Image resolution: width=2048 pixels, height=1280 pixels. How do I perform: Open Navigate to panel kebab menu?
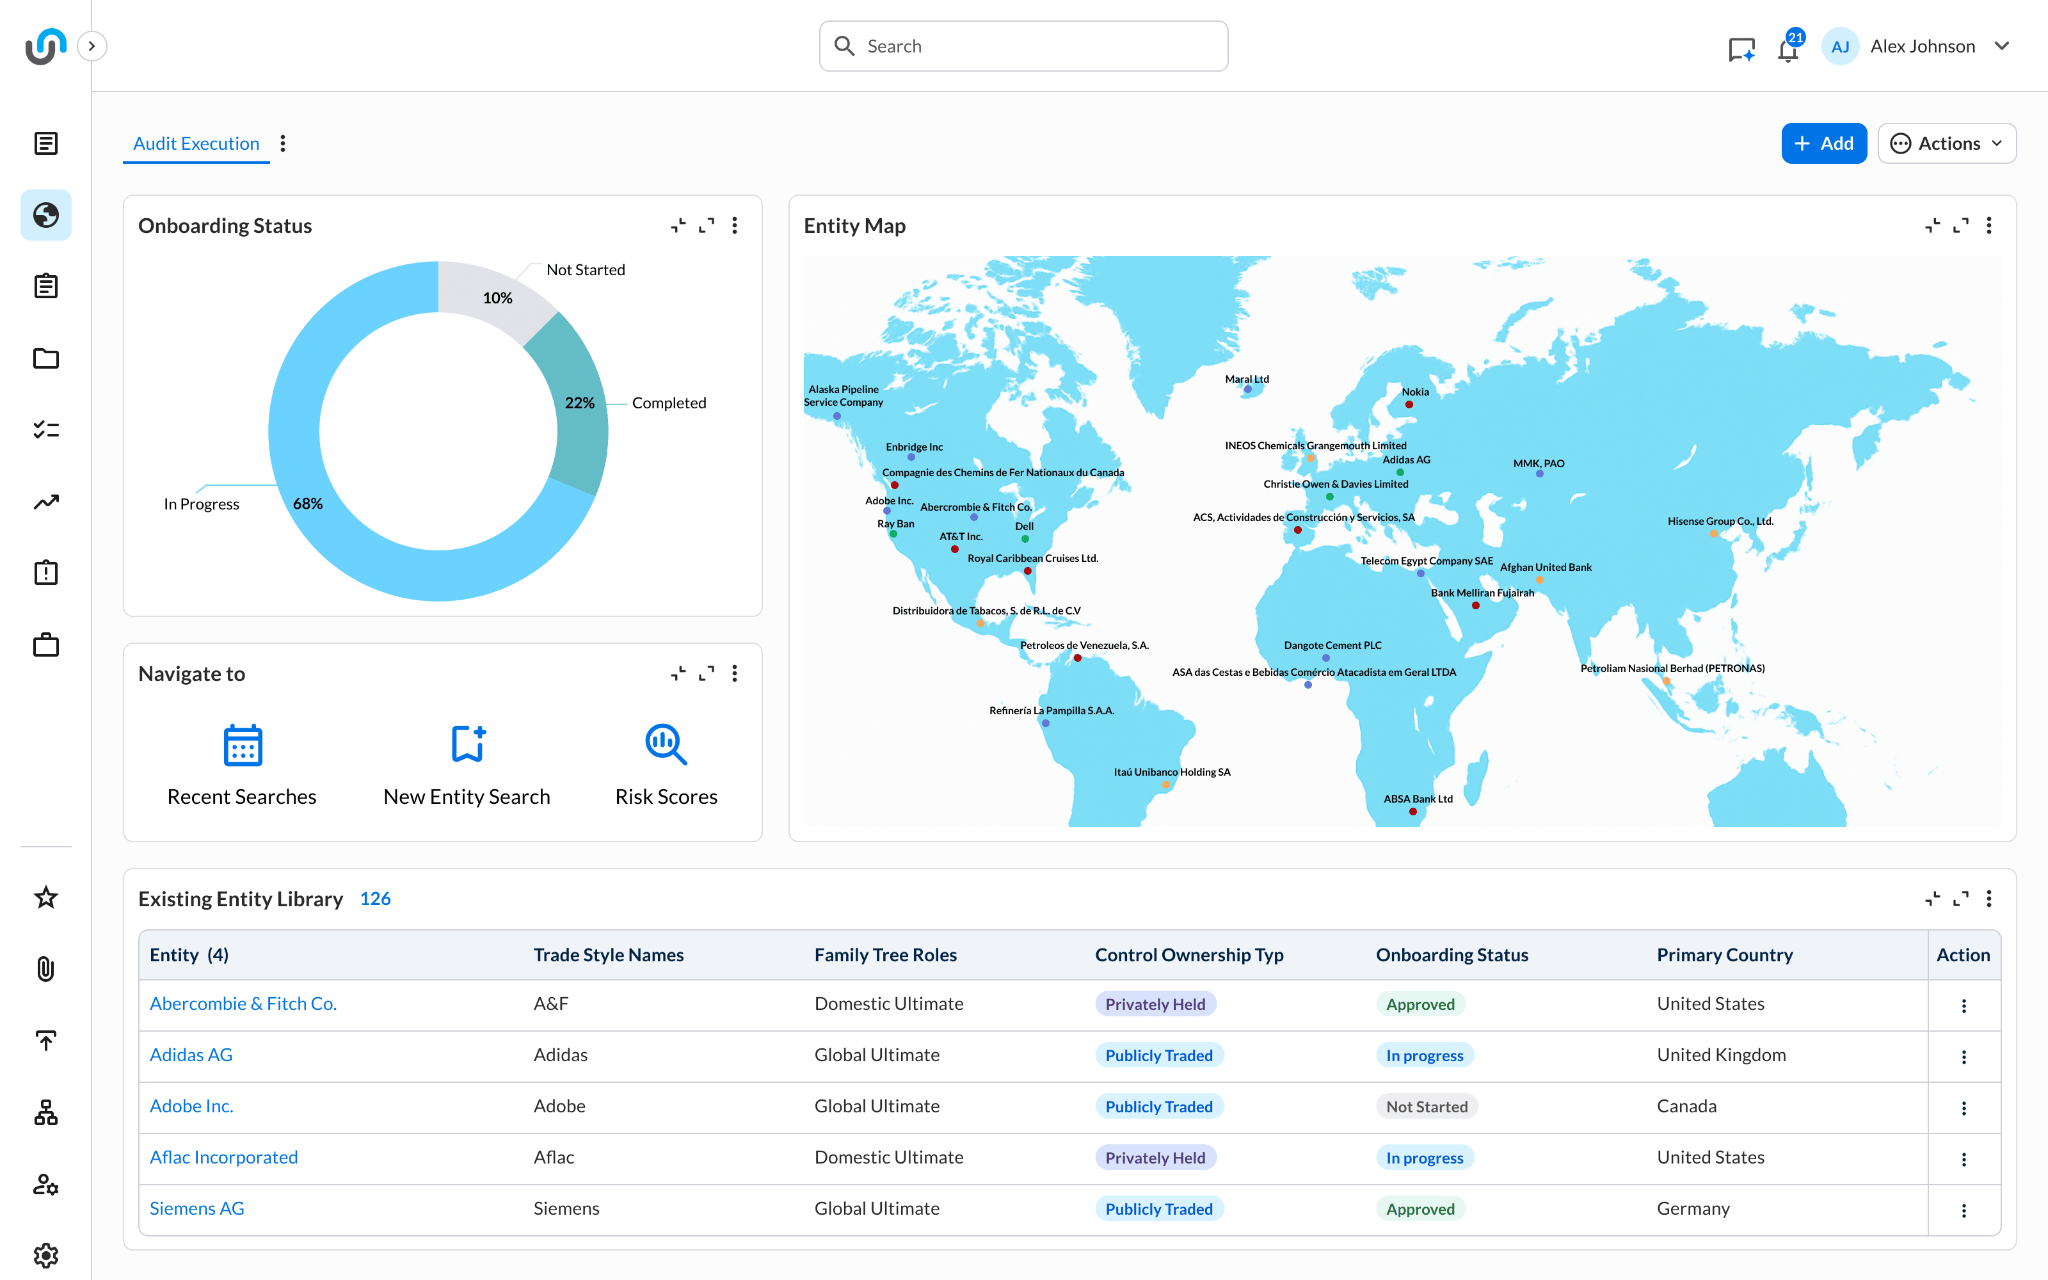pyautogui.click(x=735, y=674)
